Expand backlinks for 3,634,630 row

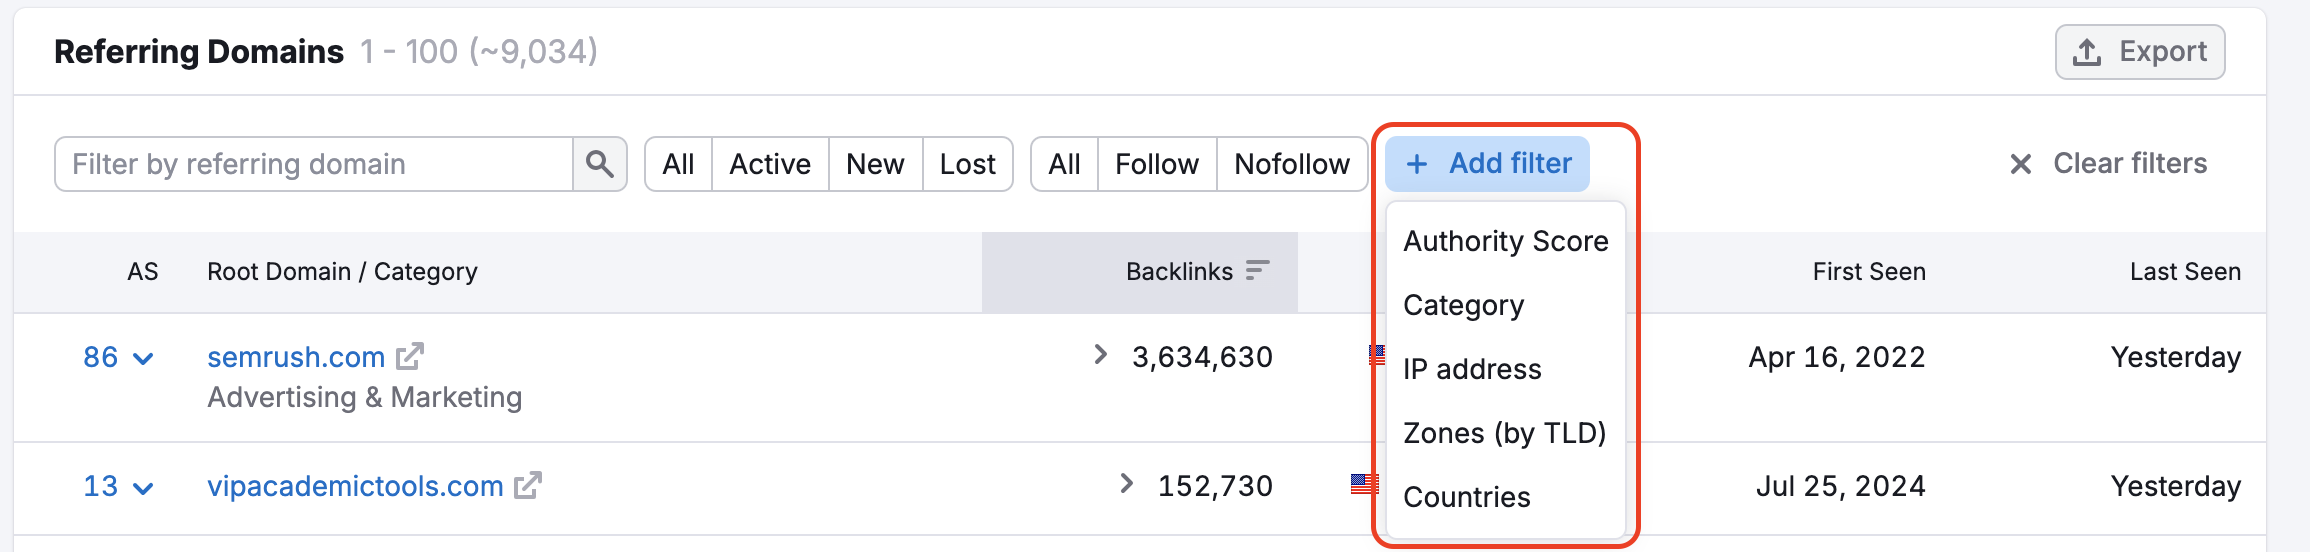click(1100, 355)
